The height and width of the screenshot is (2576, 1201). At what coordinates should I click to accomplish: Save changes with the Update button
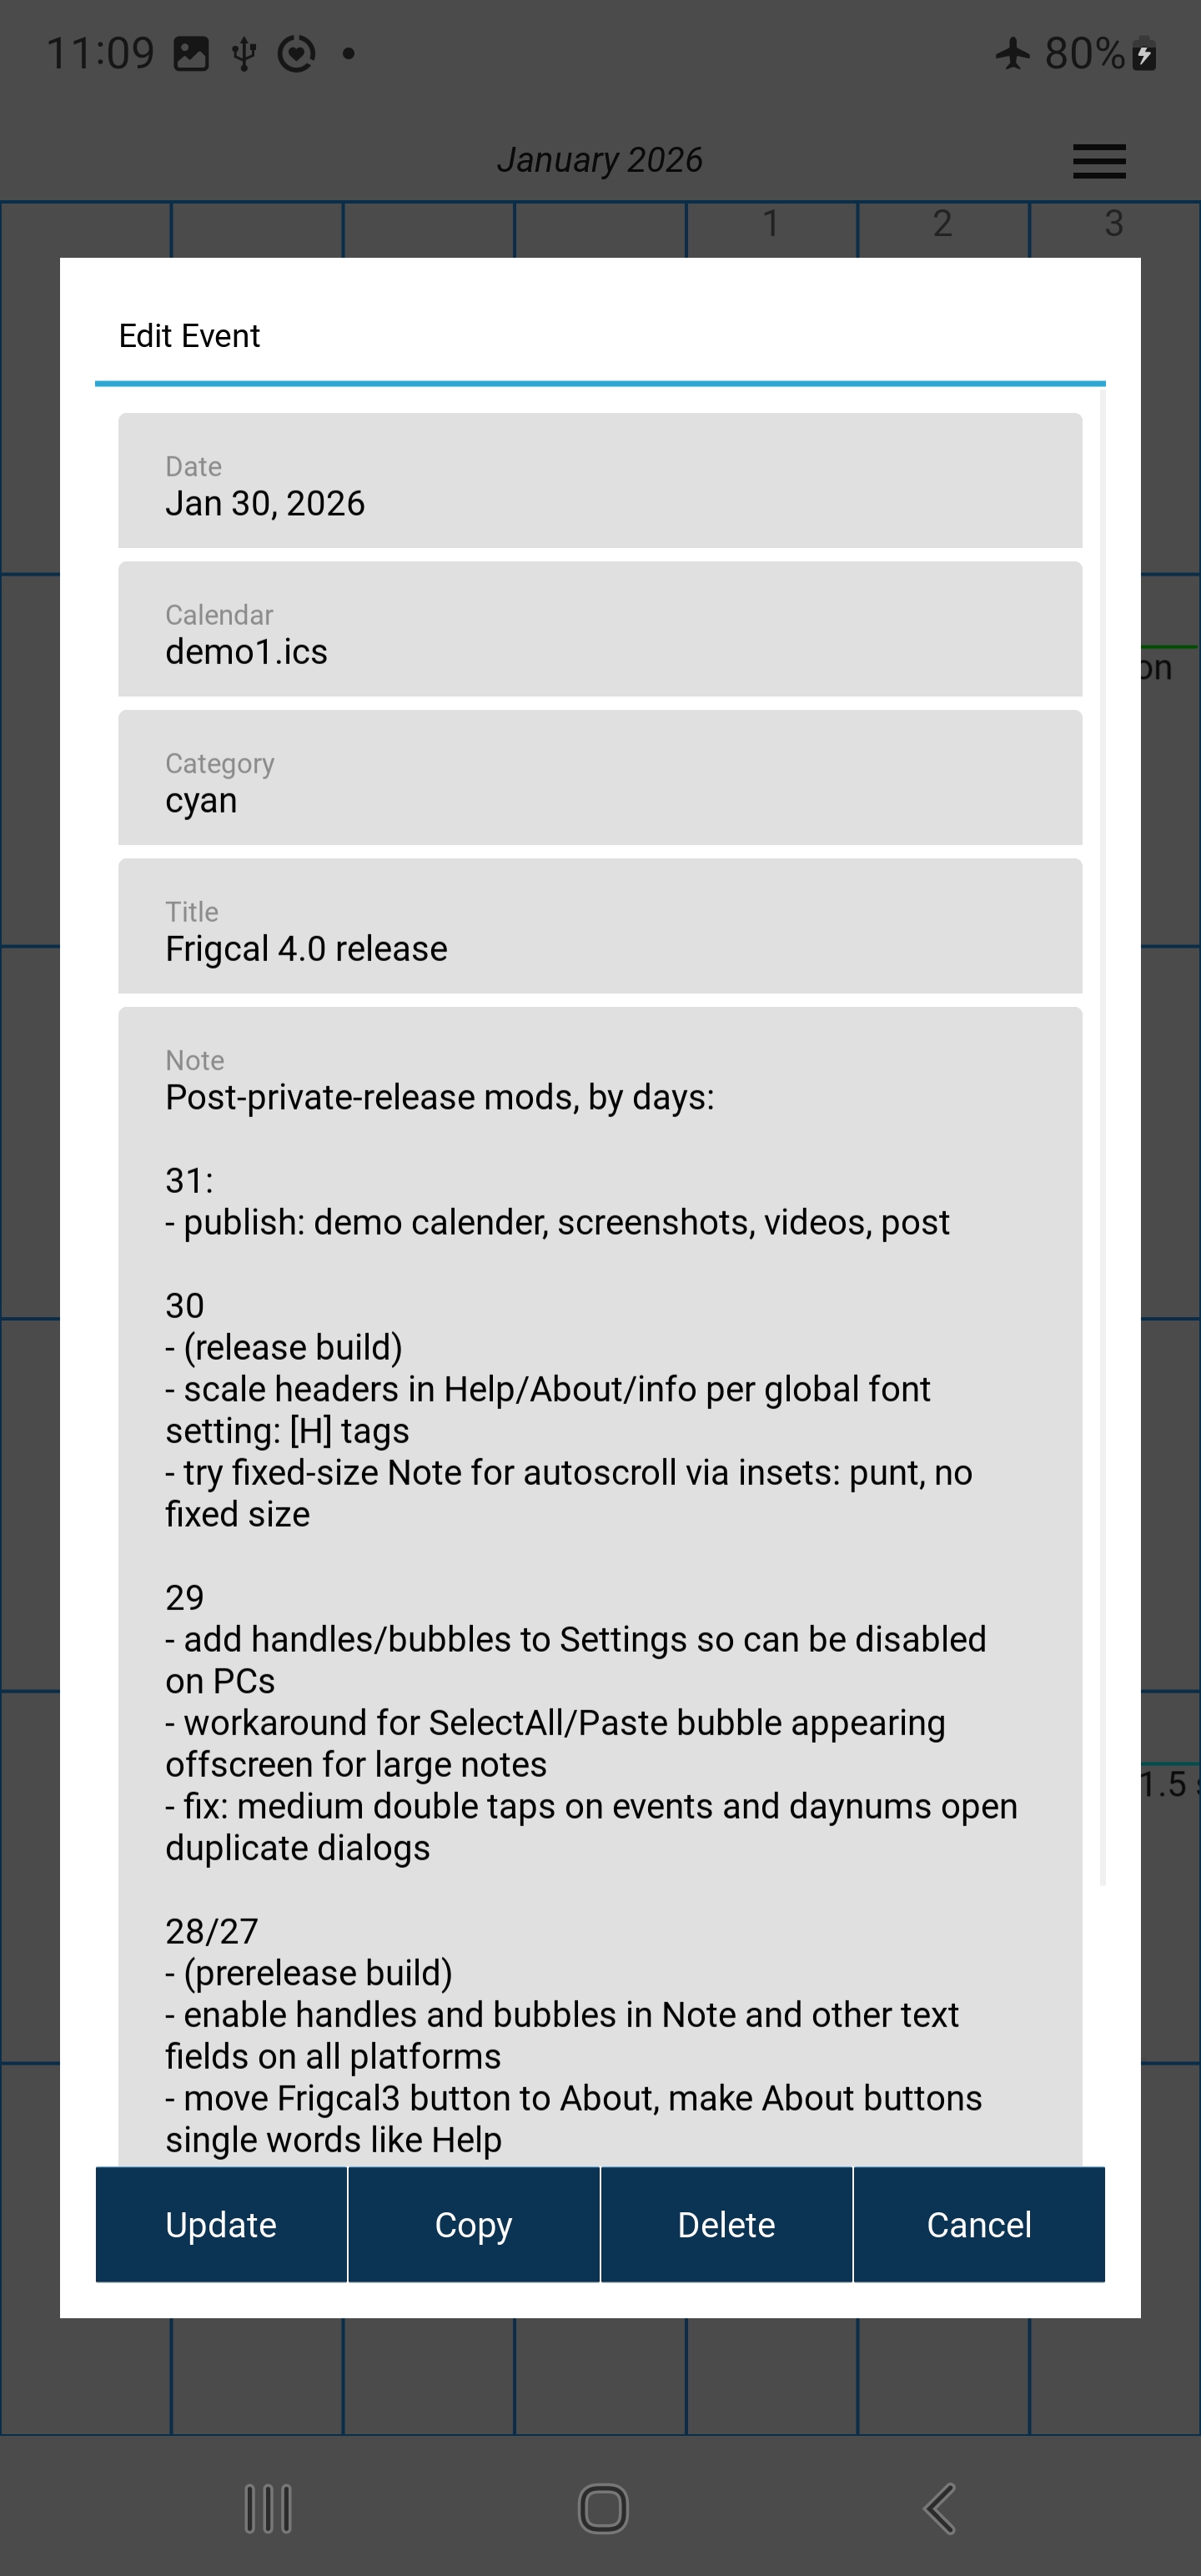[x=221, y=2225]
